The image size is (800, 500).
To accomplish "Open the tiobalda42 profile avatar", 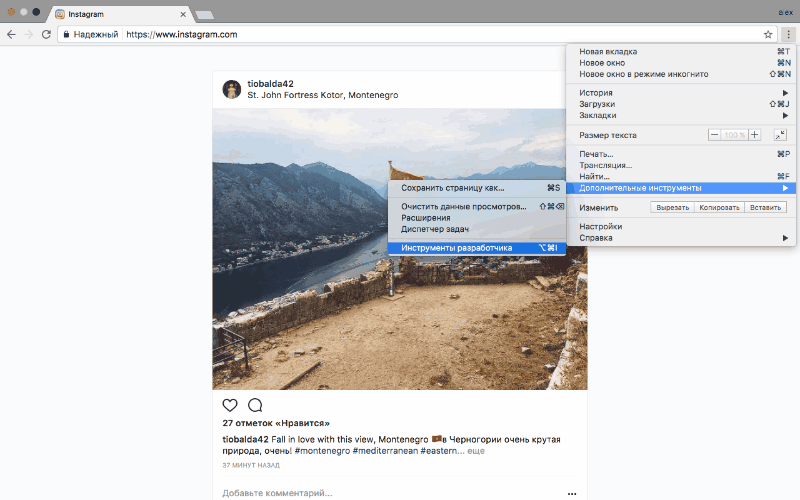I will coord(232,89).
